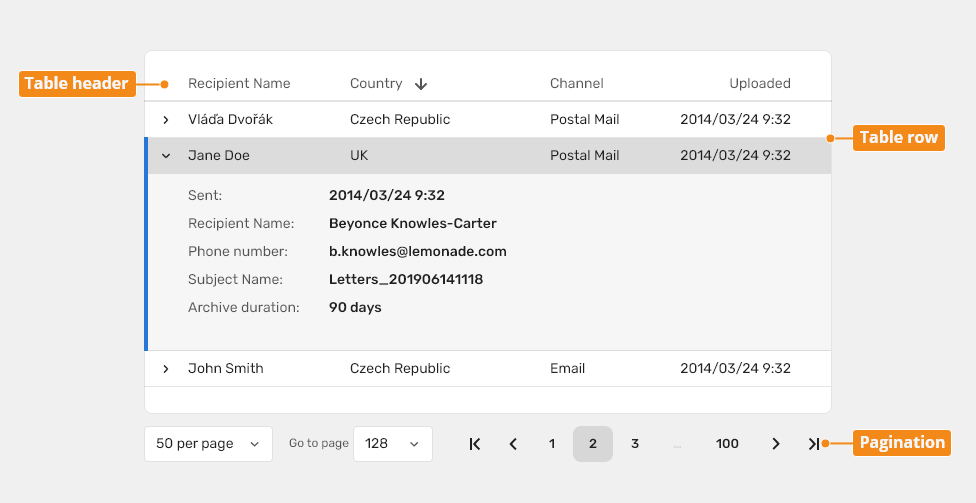Open the Go to page 128 dropdown
976x503 pixels.
point(393,444)
